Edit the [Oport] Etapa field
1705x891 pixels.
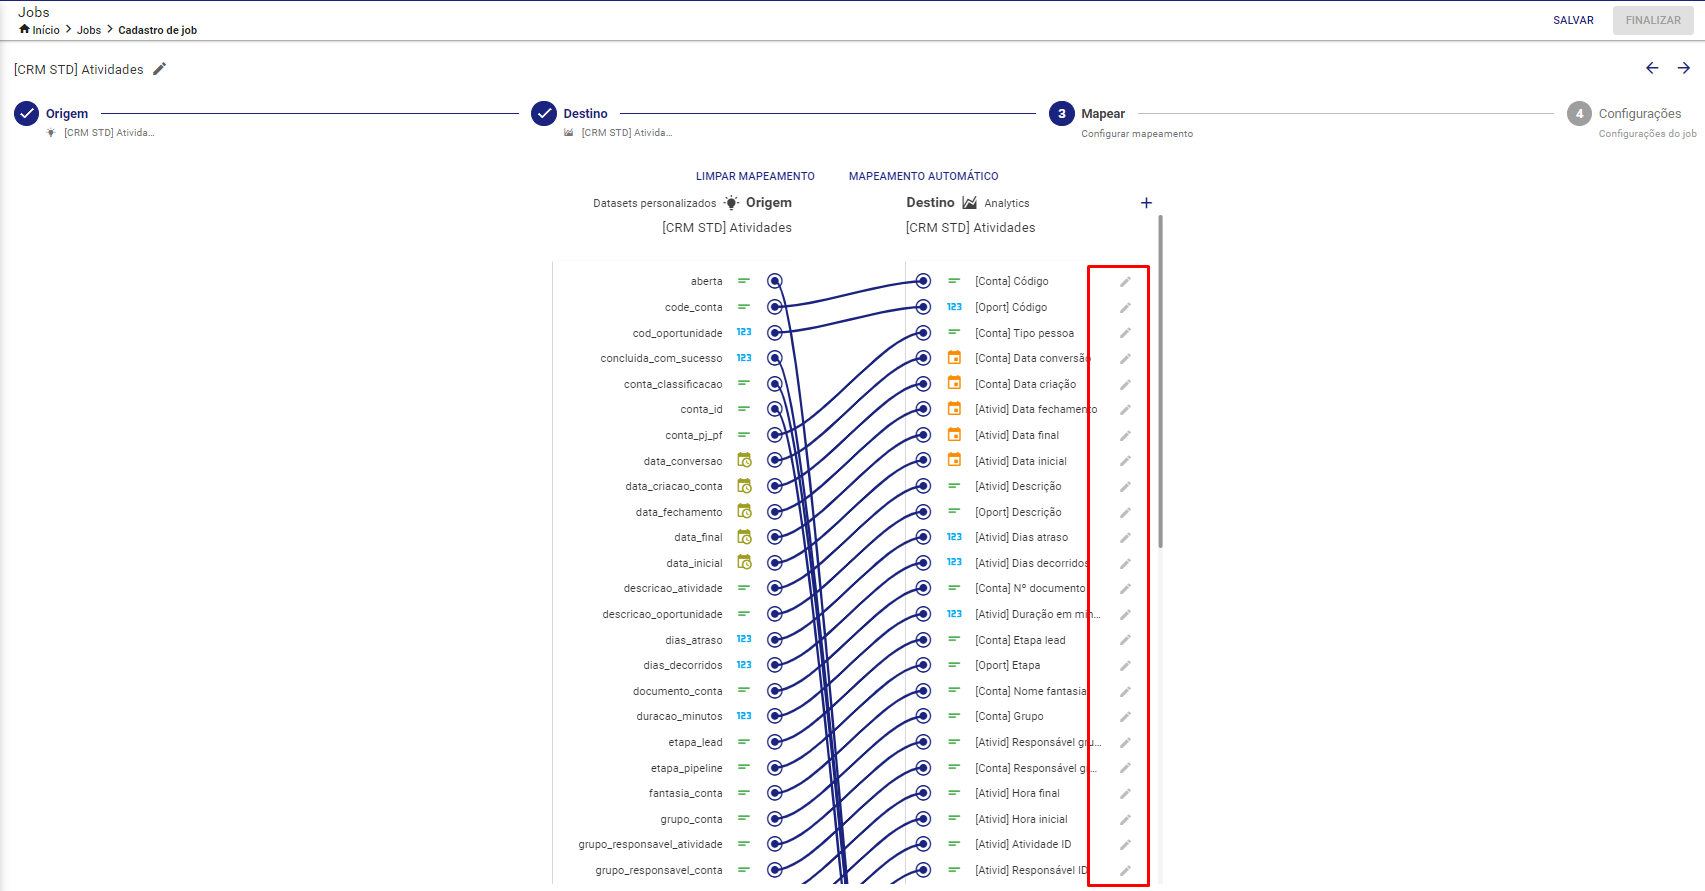1125,666
